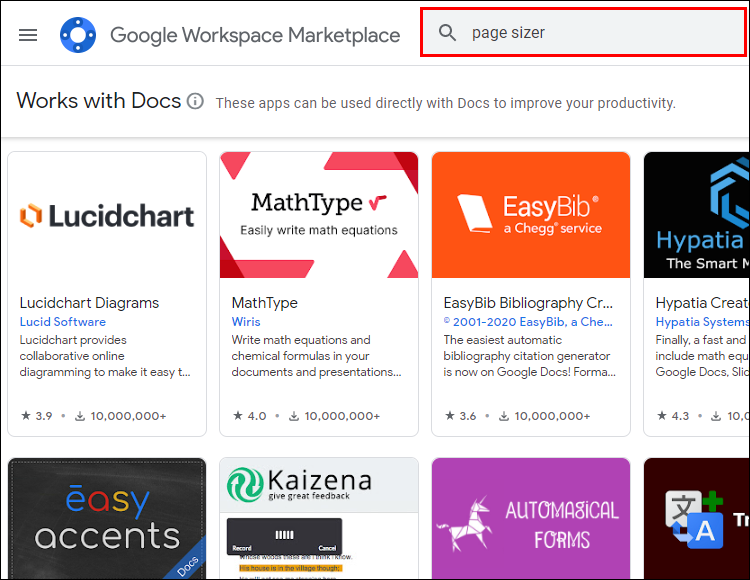Click Lucidchart's 10,000,000+ install count
This screenshot has width=750, height=580.
click(x=129, y=416)
